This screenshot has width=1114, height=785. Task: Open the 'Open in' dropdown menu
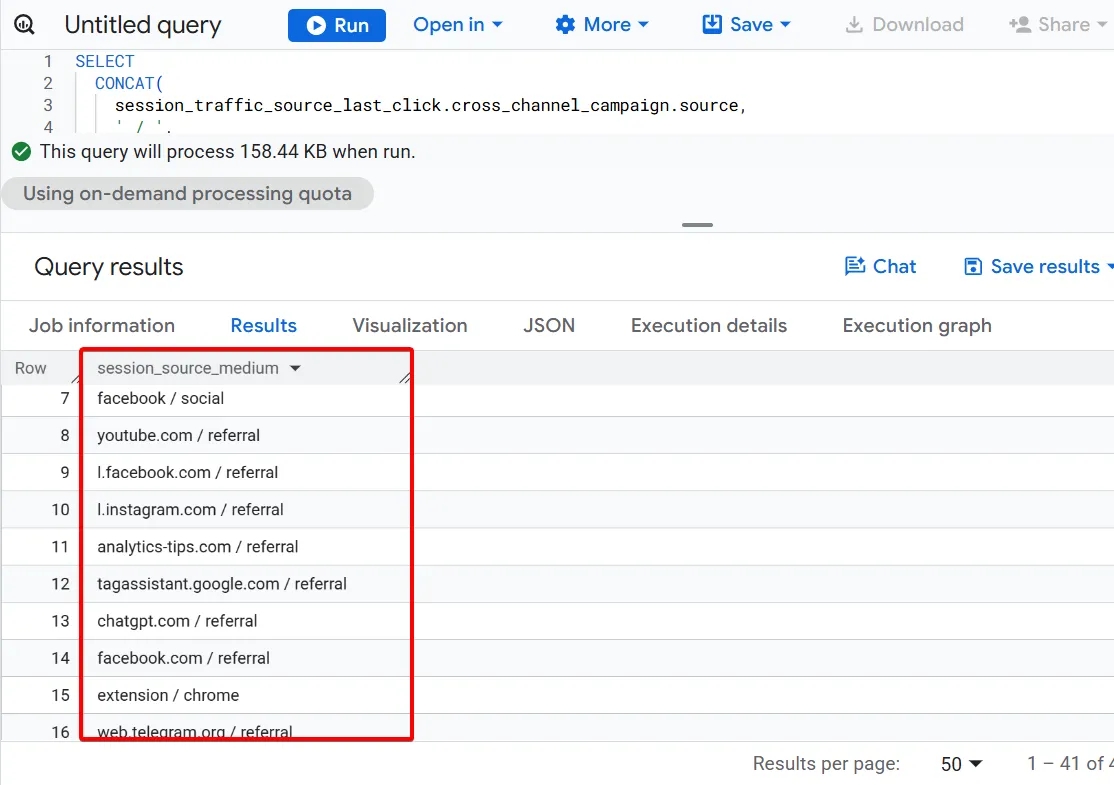458,25
